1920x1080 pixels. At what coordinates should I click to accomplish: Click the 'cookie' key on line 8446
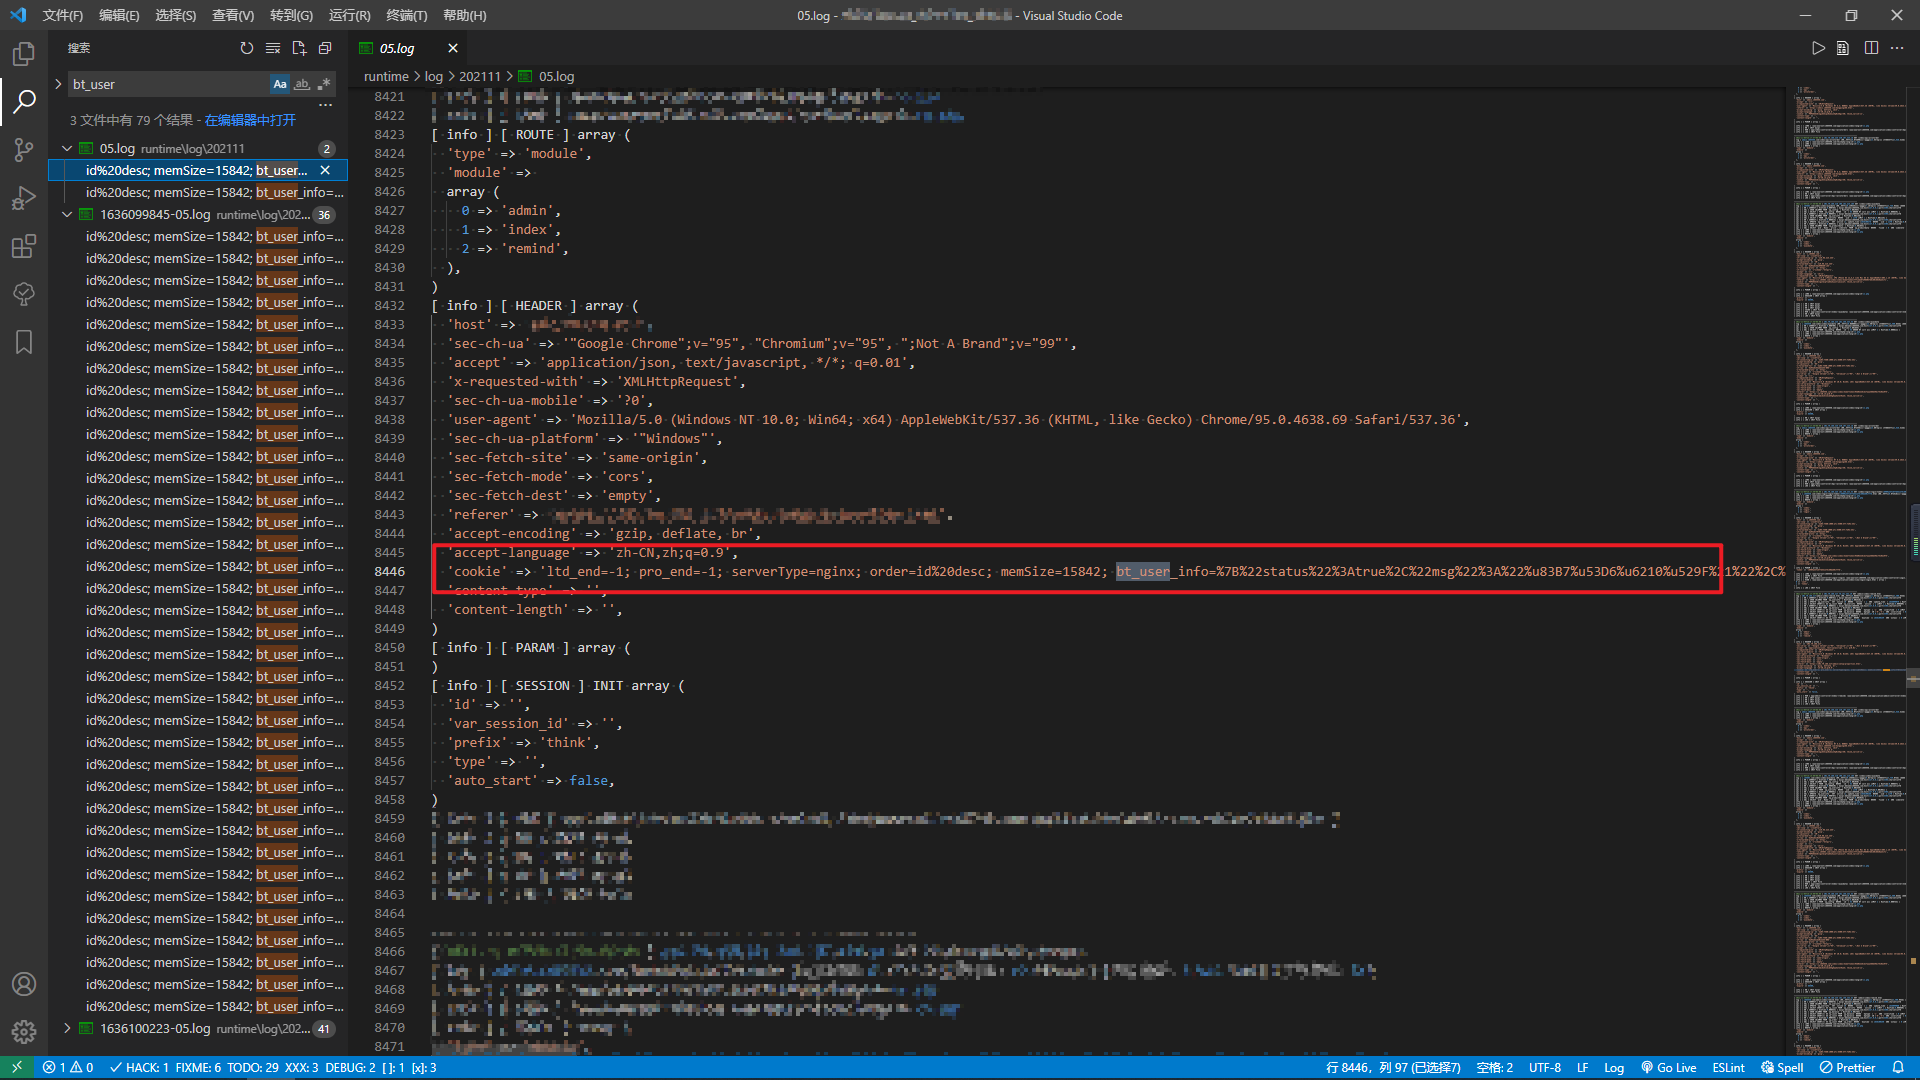pyautogui.click(x=477, y=571)
